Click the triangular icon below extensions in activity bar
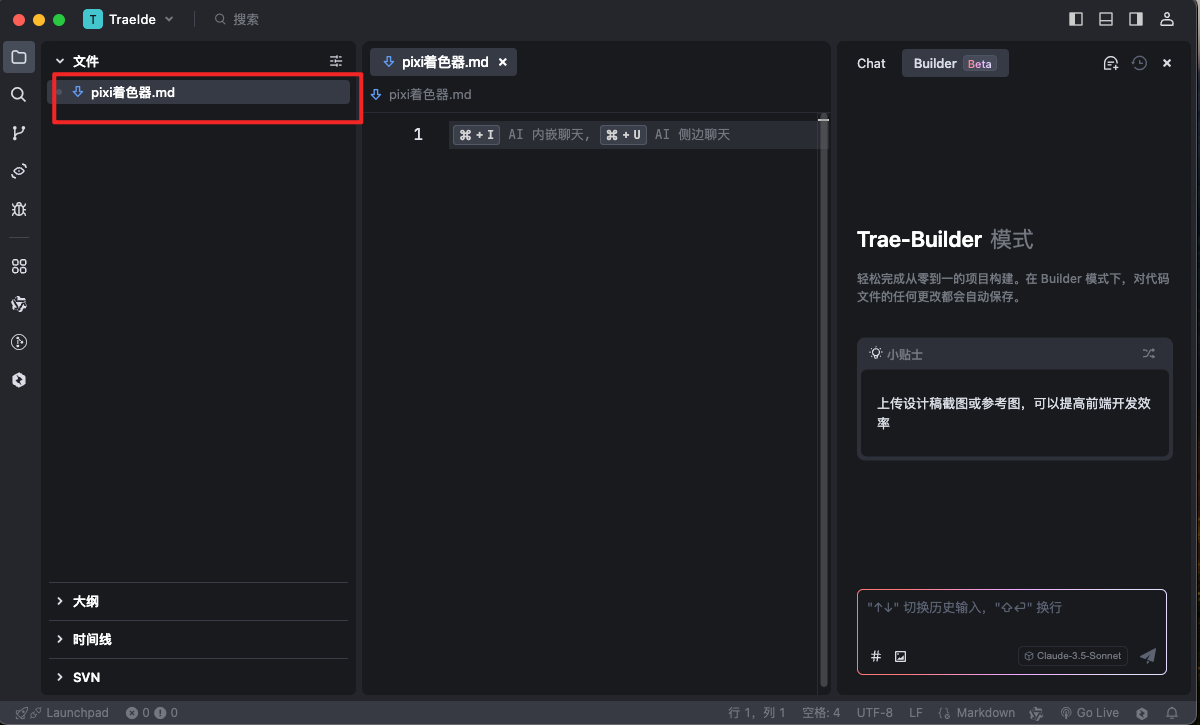The image size is (1200, 725). [x=19, y=304]
